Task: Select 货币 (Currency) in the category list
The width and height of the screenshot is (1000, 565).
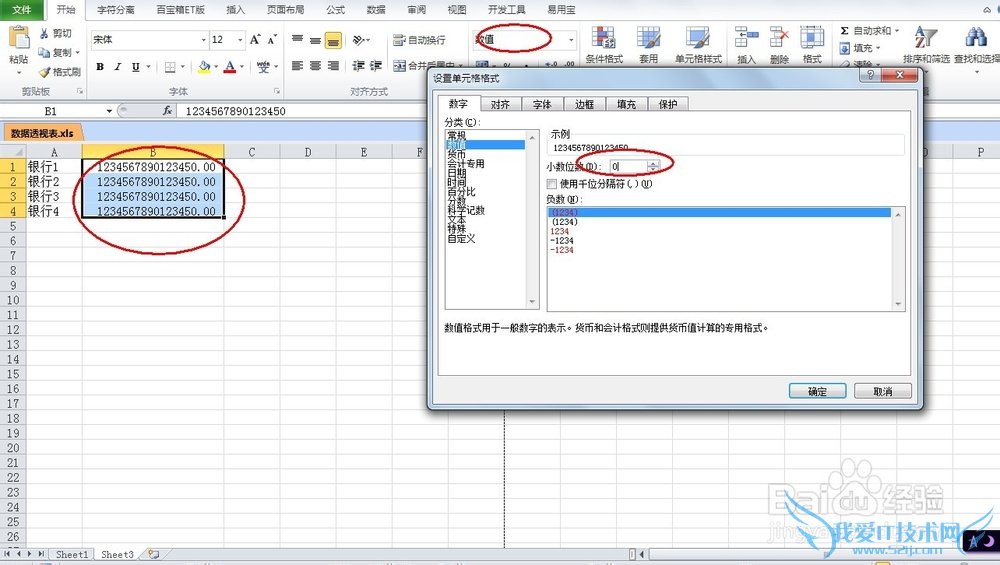Action: coord(456,154)
